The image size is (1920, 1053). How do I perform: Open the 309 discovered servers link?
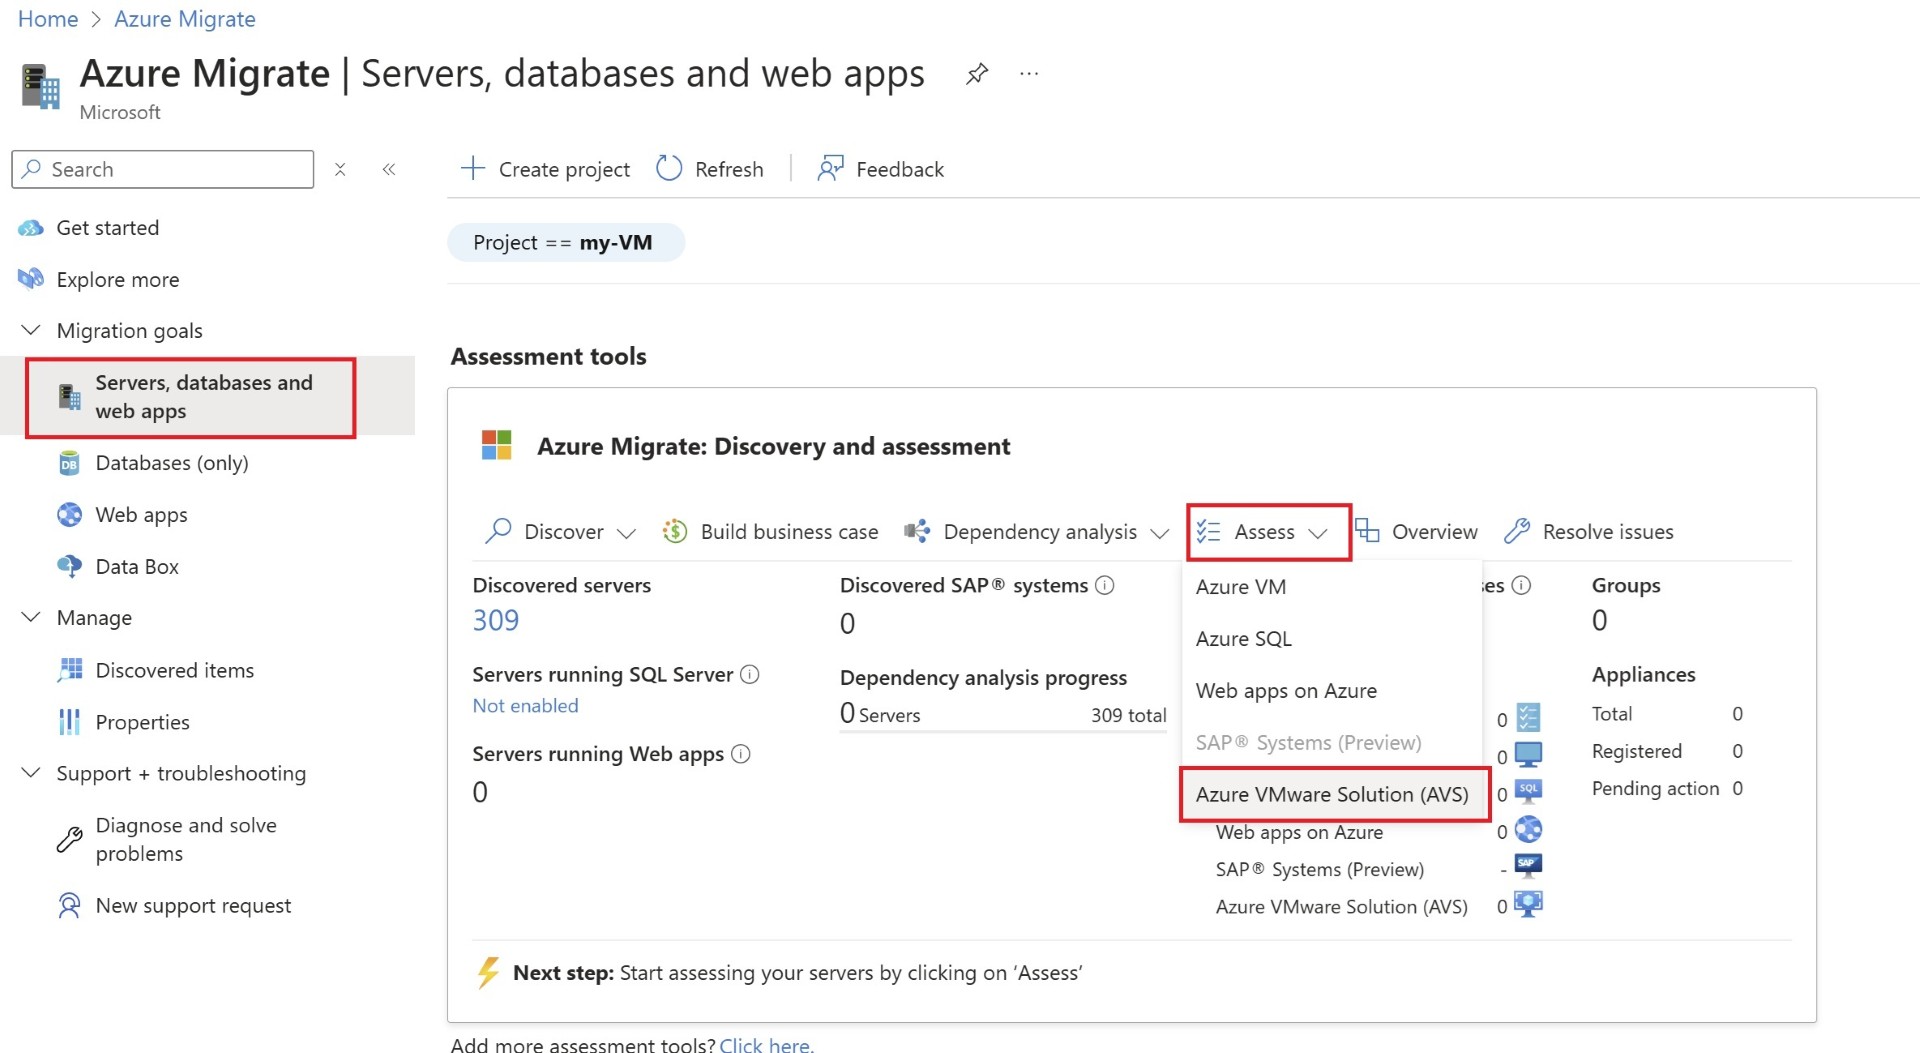[x=496, y=621]
